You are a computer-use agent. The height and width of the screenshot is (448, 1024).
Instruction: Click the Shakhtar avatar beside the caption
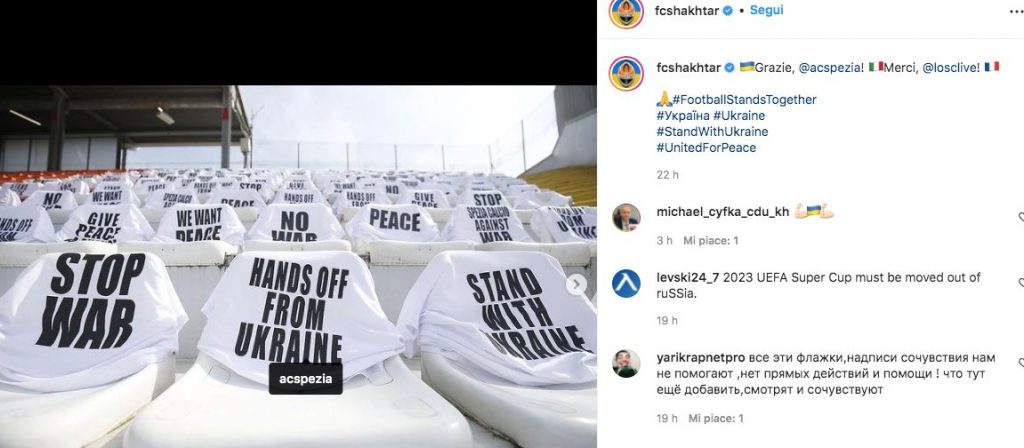click(x=626, y=73)
